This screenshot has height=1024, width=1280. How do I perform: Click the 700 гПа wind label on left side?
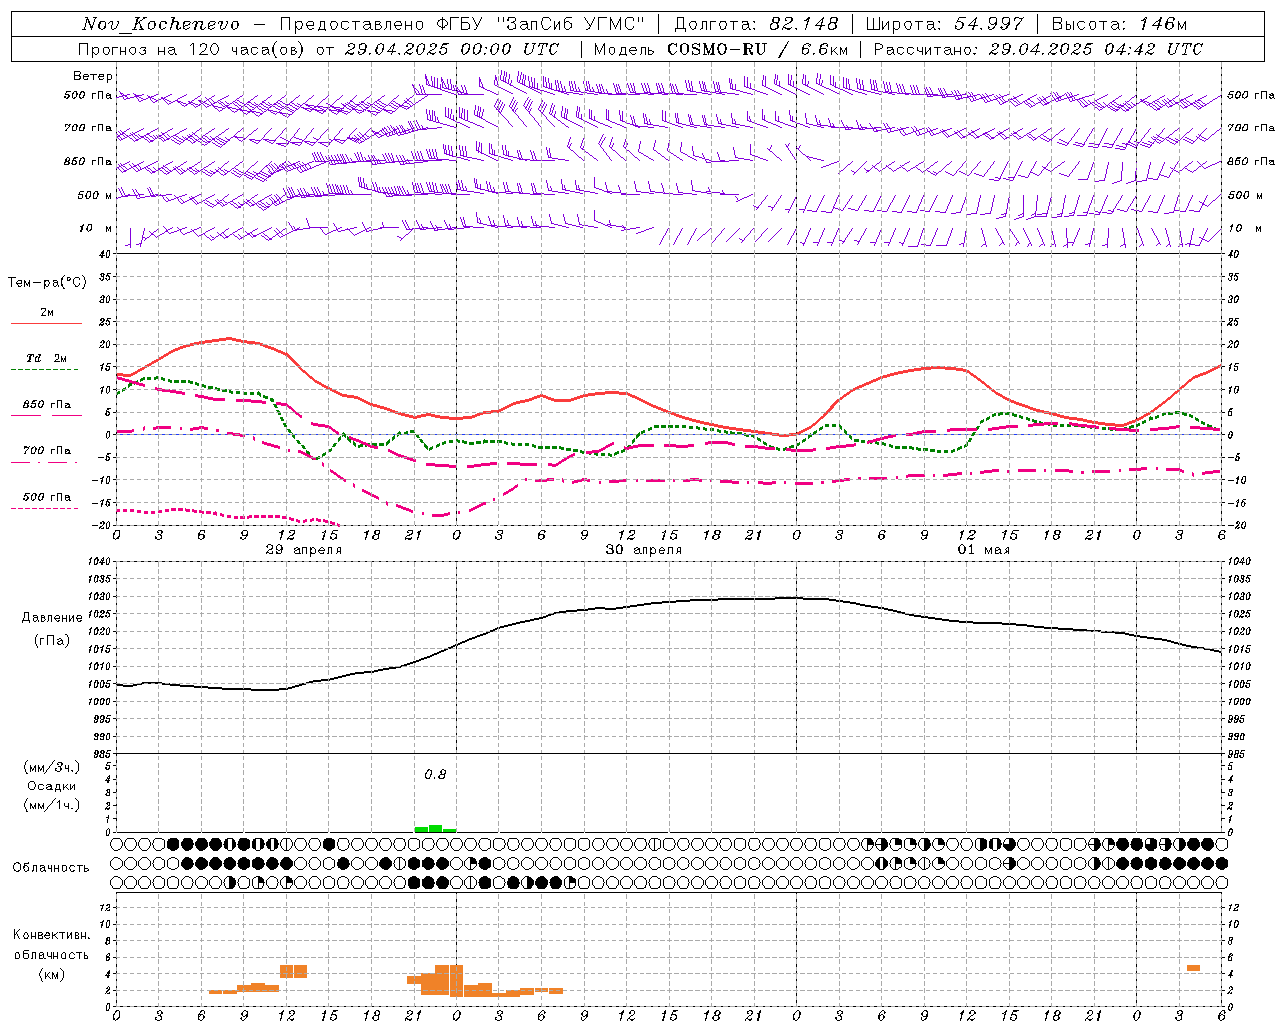click(x=88, y=128)
